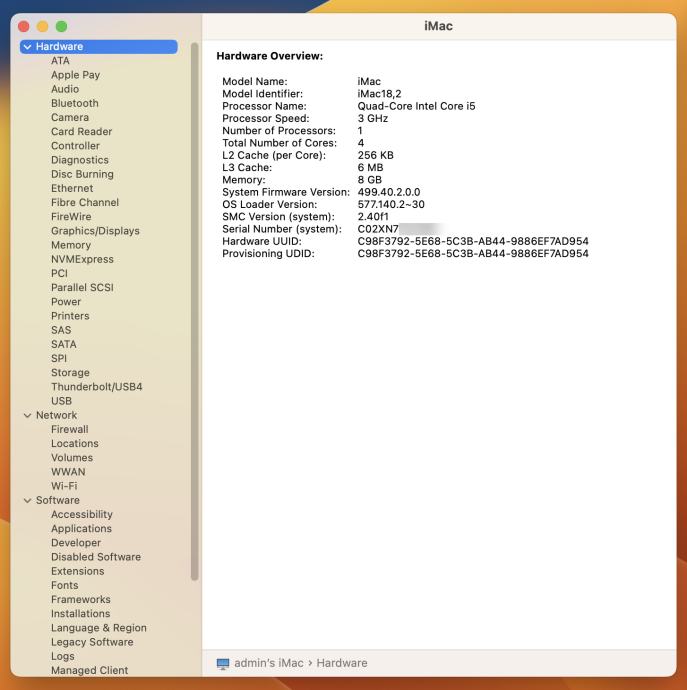Show Logs entry
This screenshot has height=690, width=687.
[x=62, y=656]
